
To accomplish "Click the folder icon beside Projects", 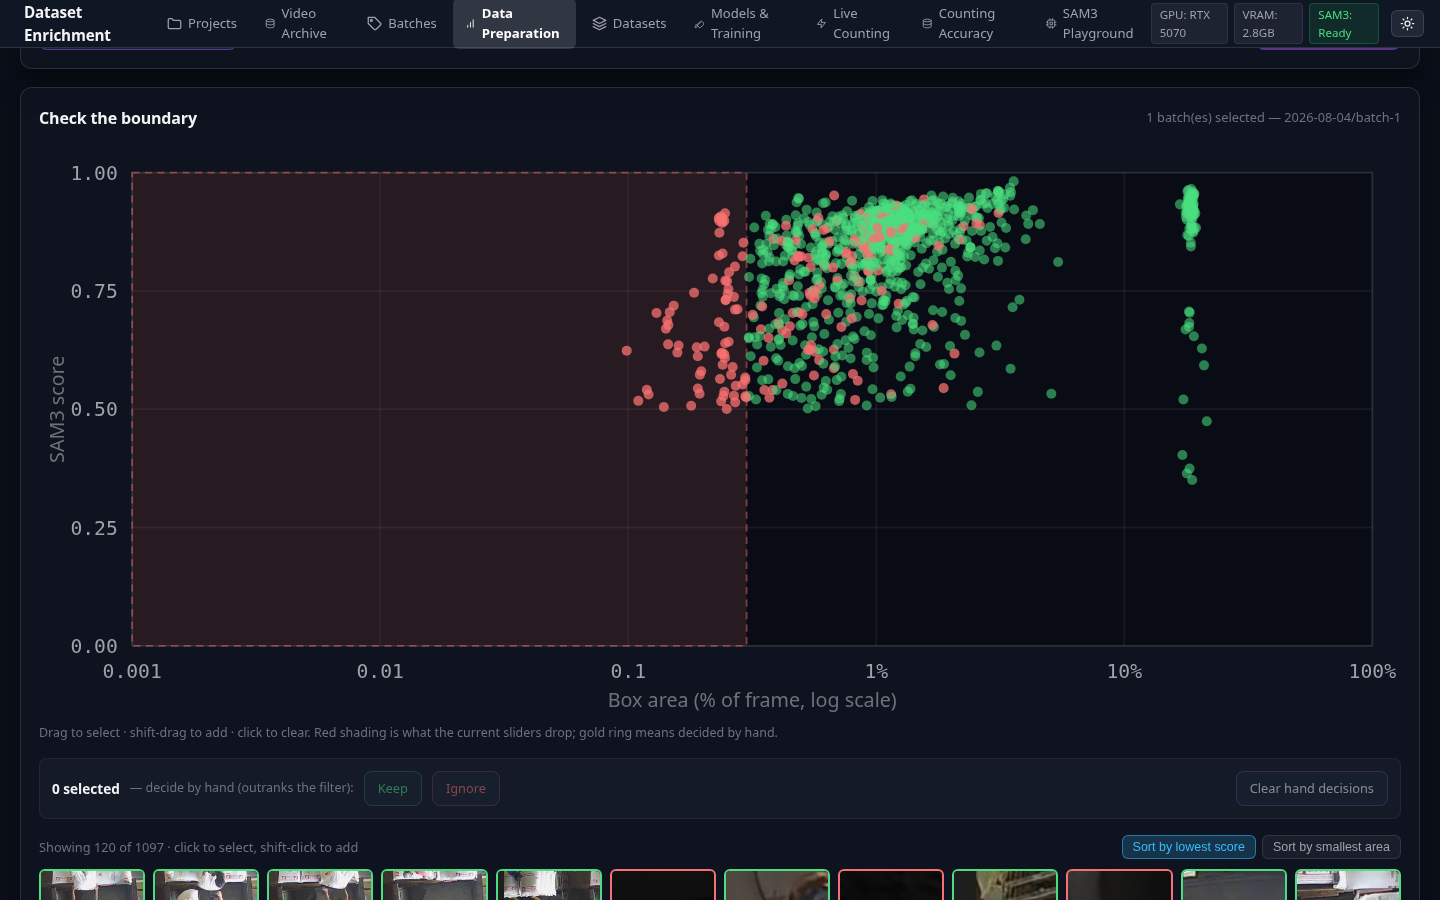I will [174, 23].
